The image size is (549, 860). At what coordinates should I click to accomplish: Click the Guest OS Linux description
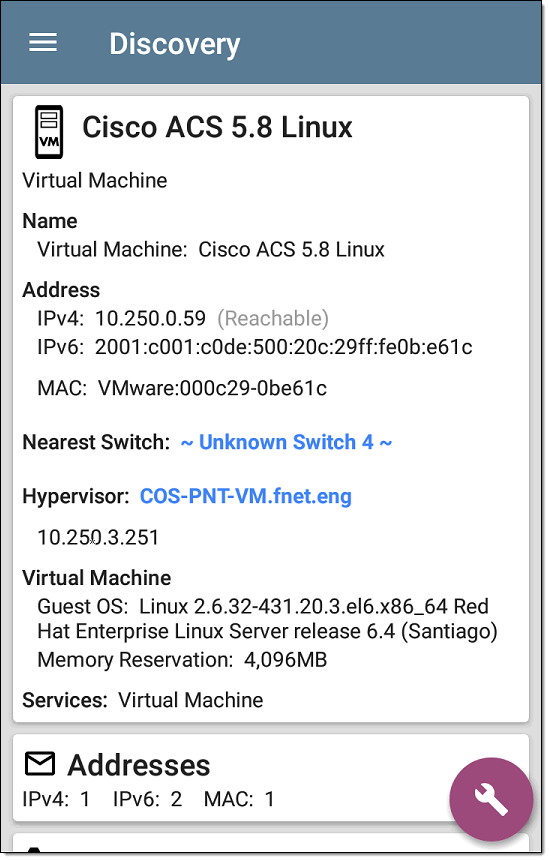tap(268, 619)
